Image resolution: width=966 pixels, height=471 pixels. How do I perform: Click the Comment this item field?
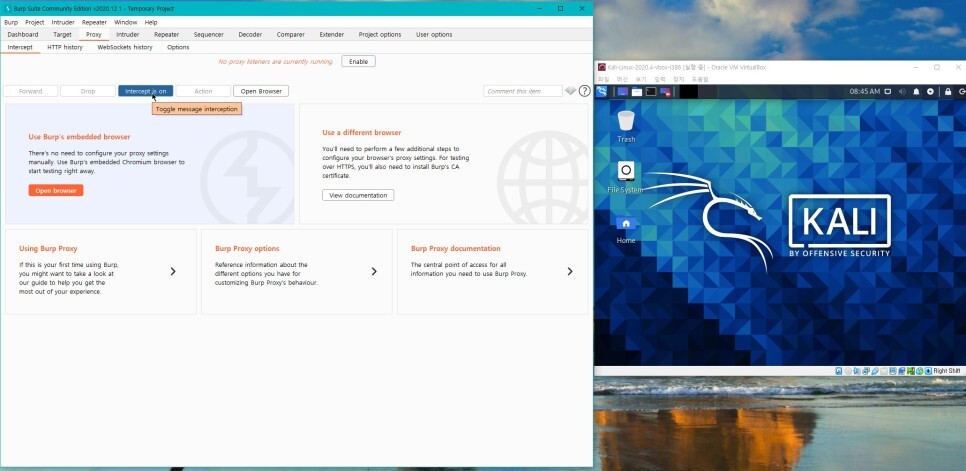[522, 91]
